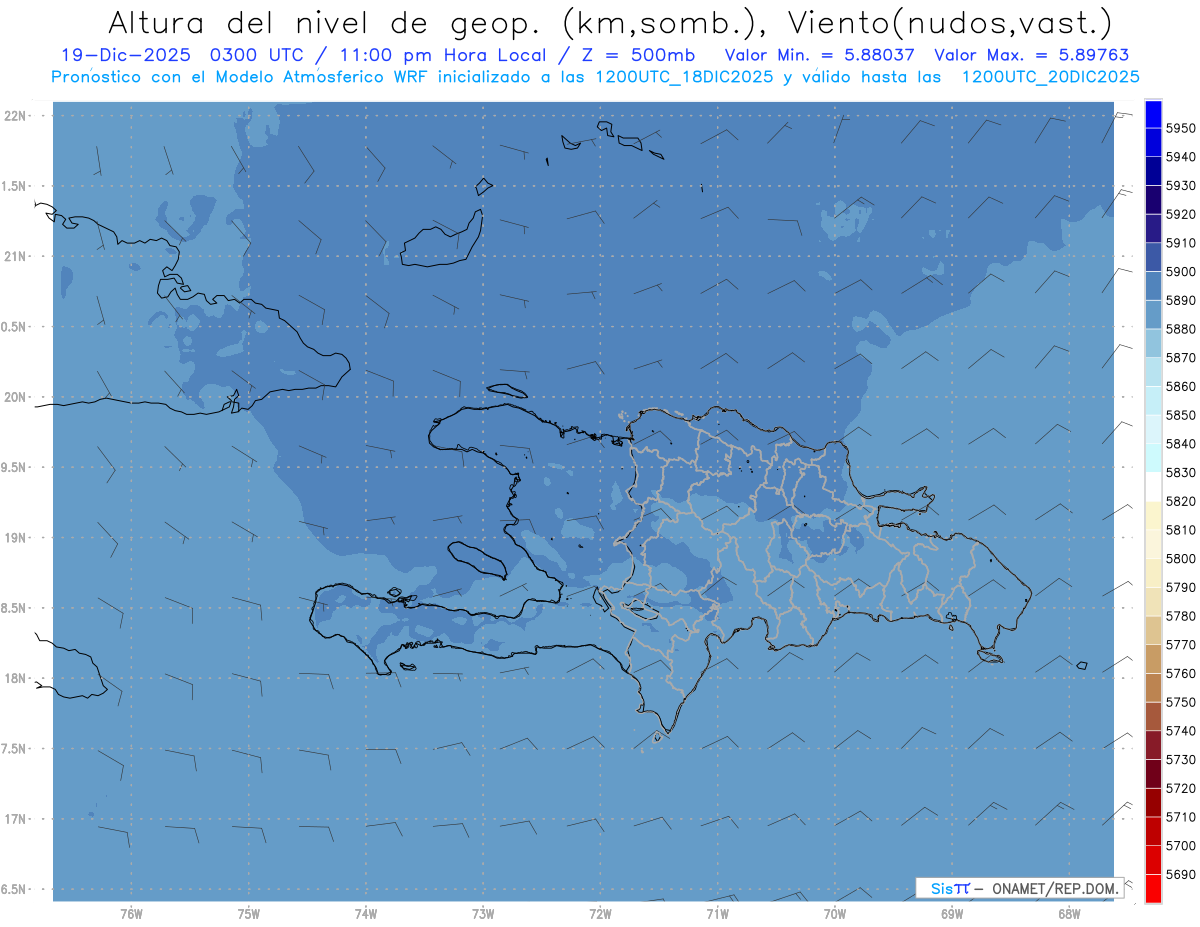The image size is (1200, 927).
Task: Pick the color swatch between 5900 and 5890
Action: click(1153, 286)
